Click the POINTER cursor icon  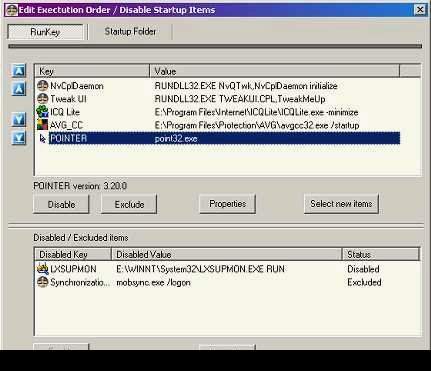coord(42,138)
